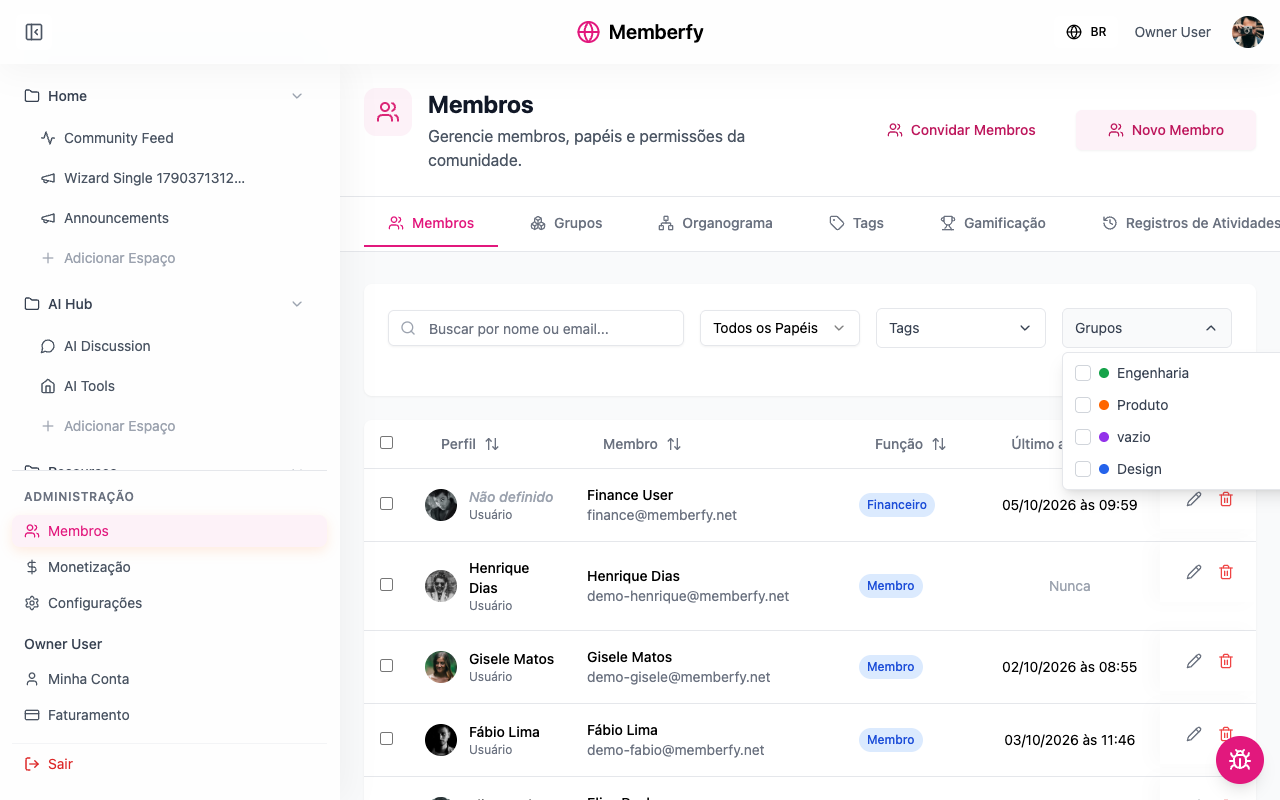Sort by Membro column arrows icon
This screenshot has width=1280, height=800.
click(x=674, y=444)
